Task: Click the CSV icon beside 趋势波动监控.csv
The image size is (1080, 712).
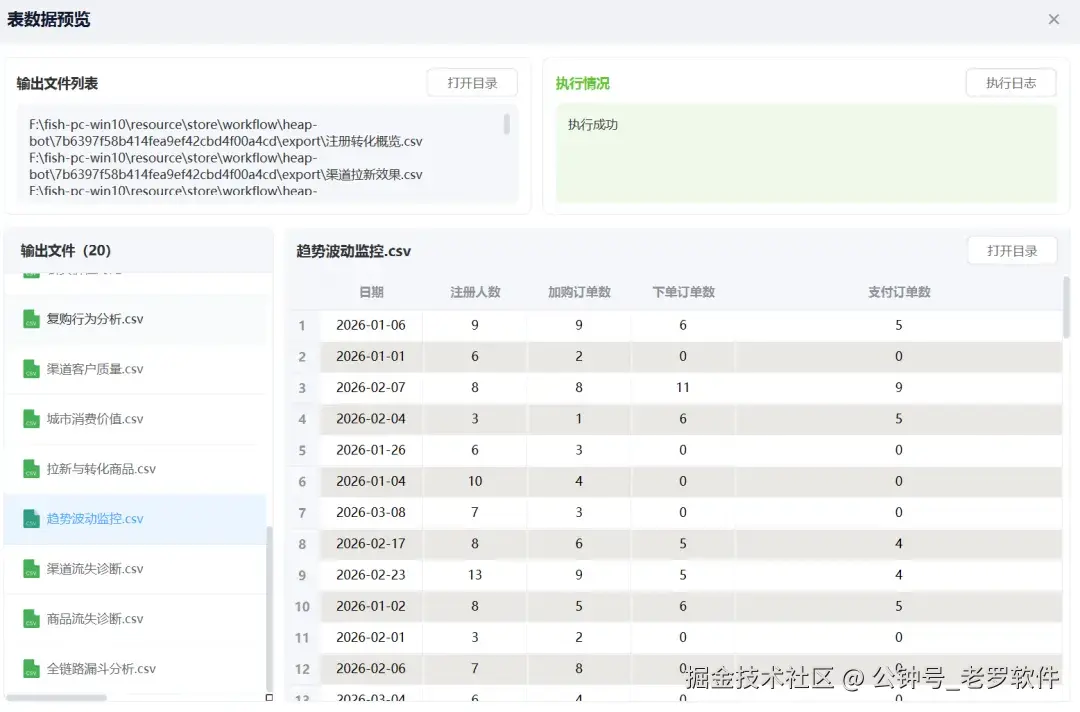Action: coord(31,519)
